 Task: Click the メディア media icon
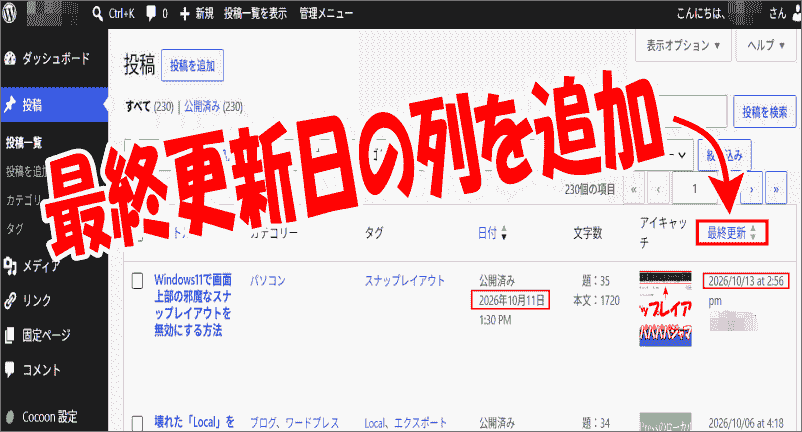[10, 265]
